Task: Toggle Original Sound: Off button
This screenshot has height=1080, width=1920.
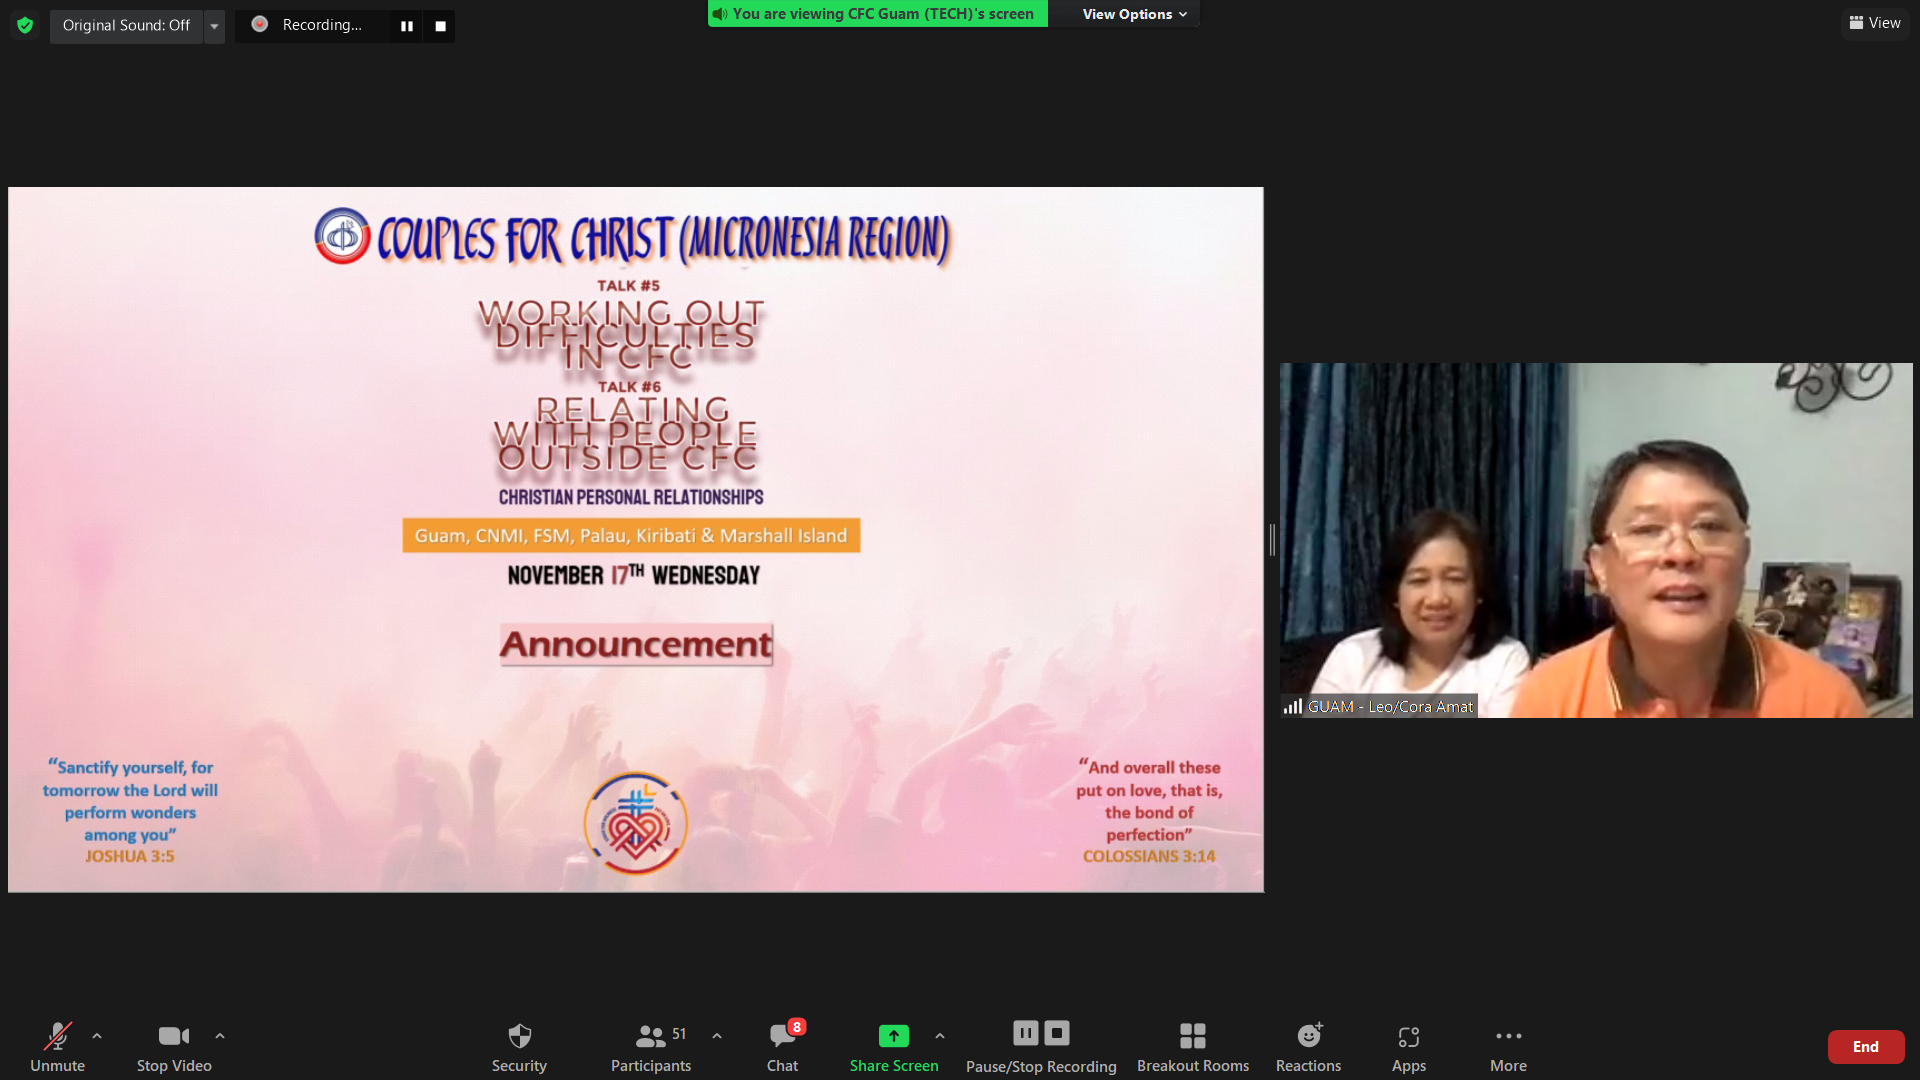Action: pos(126,25)
